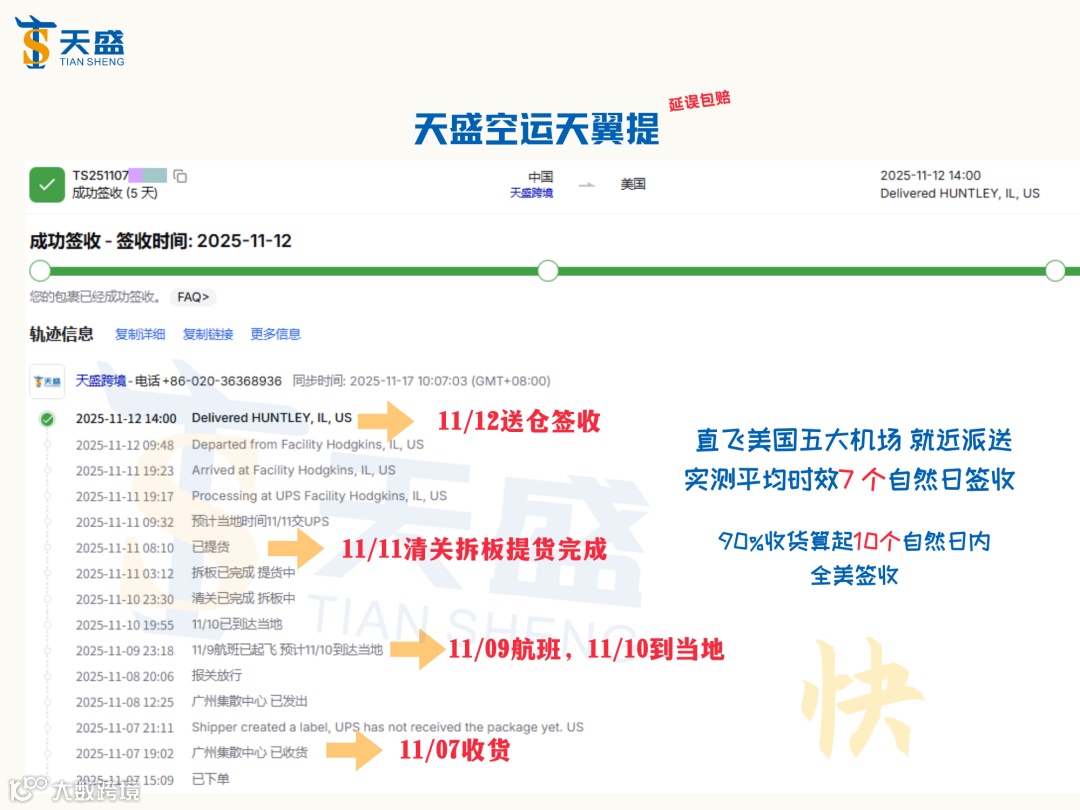Select row 清关已完成 拆板中
Image resolution: width=1080 pixels, height=810 pixels.
(x=185, y=599)
